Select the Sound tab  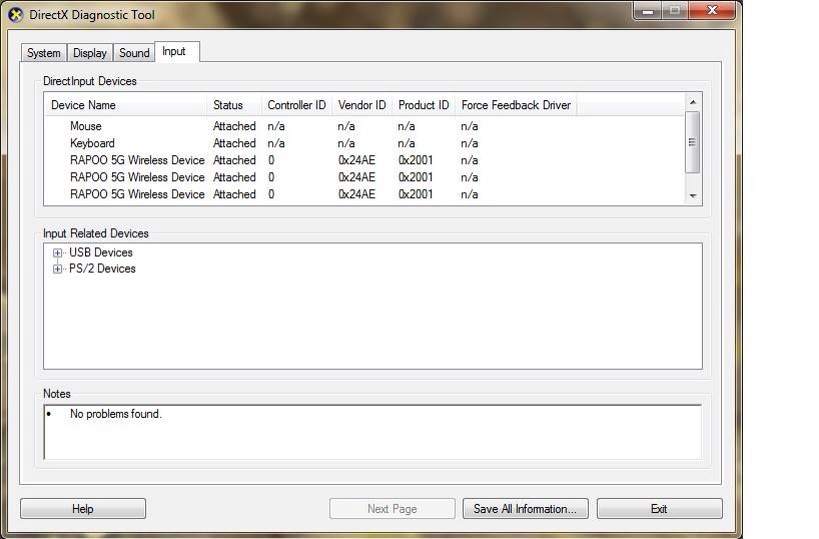(134, 53)
